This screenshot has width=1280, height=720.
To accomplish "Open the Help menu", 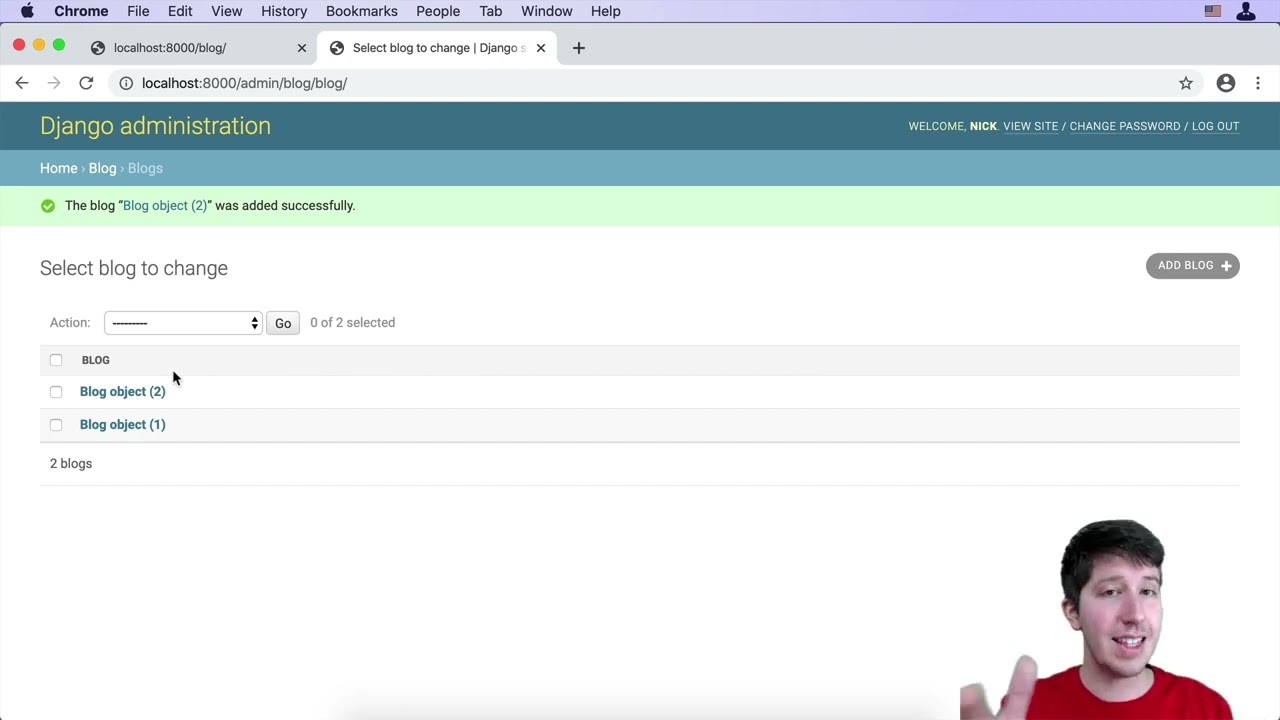I will (x=605, y=11).
